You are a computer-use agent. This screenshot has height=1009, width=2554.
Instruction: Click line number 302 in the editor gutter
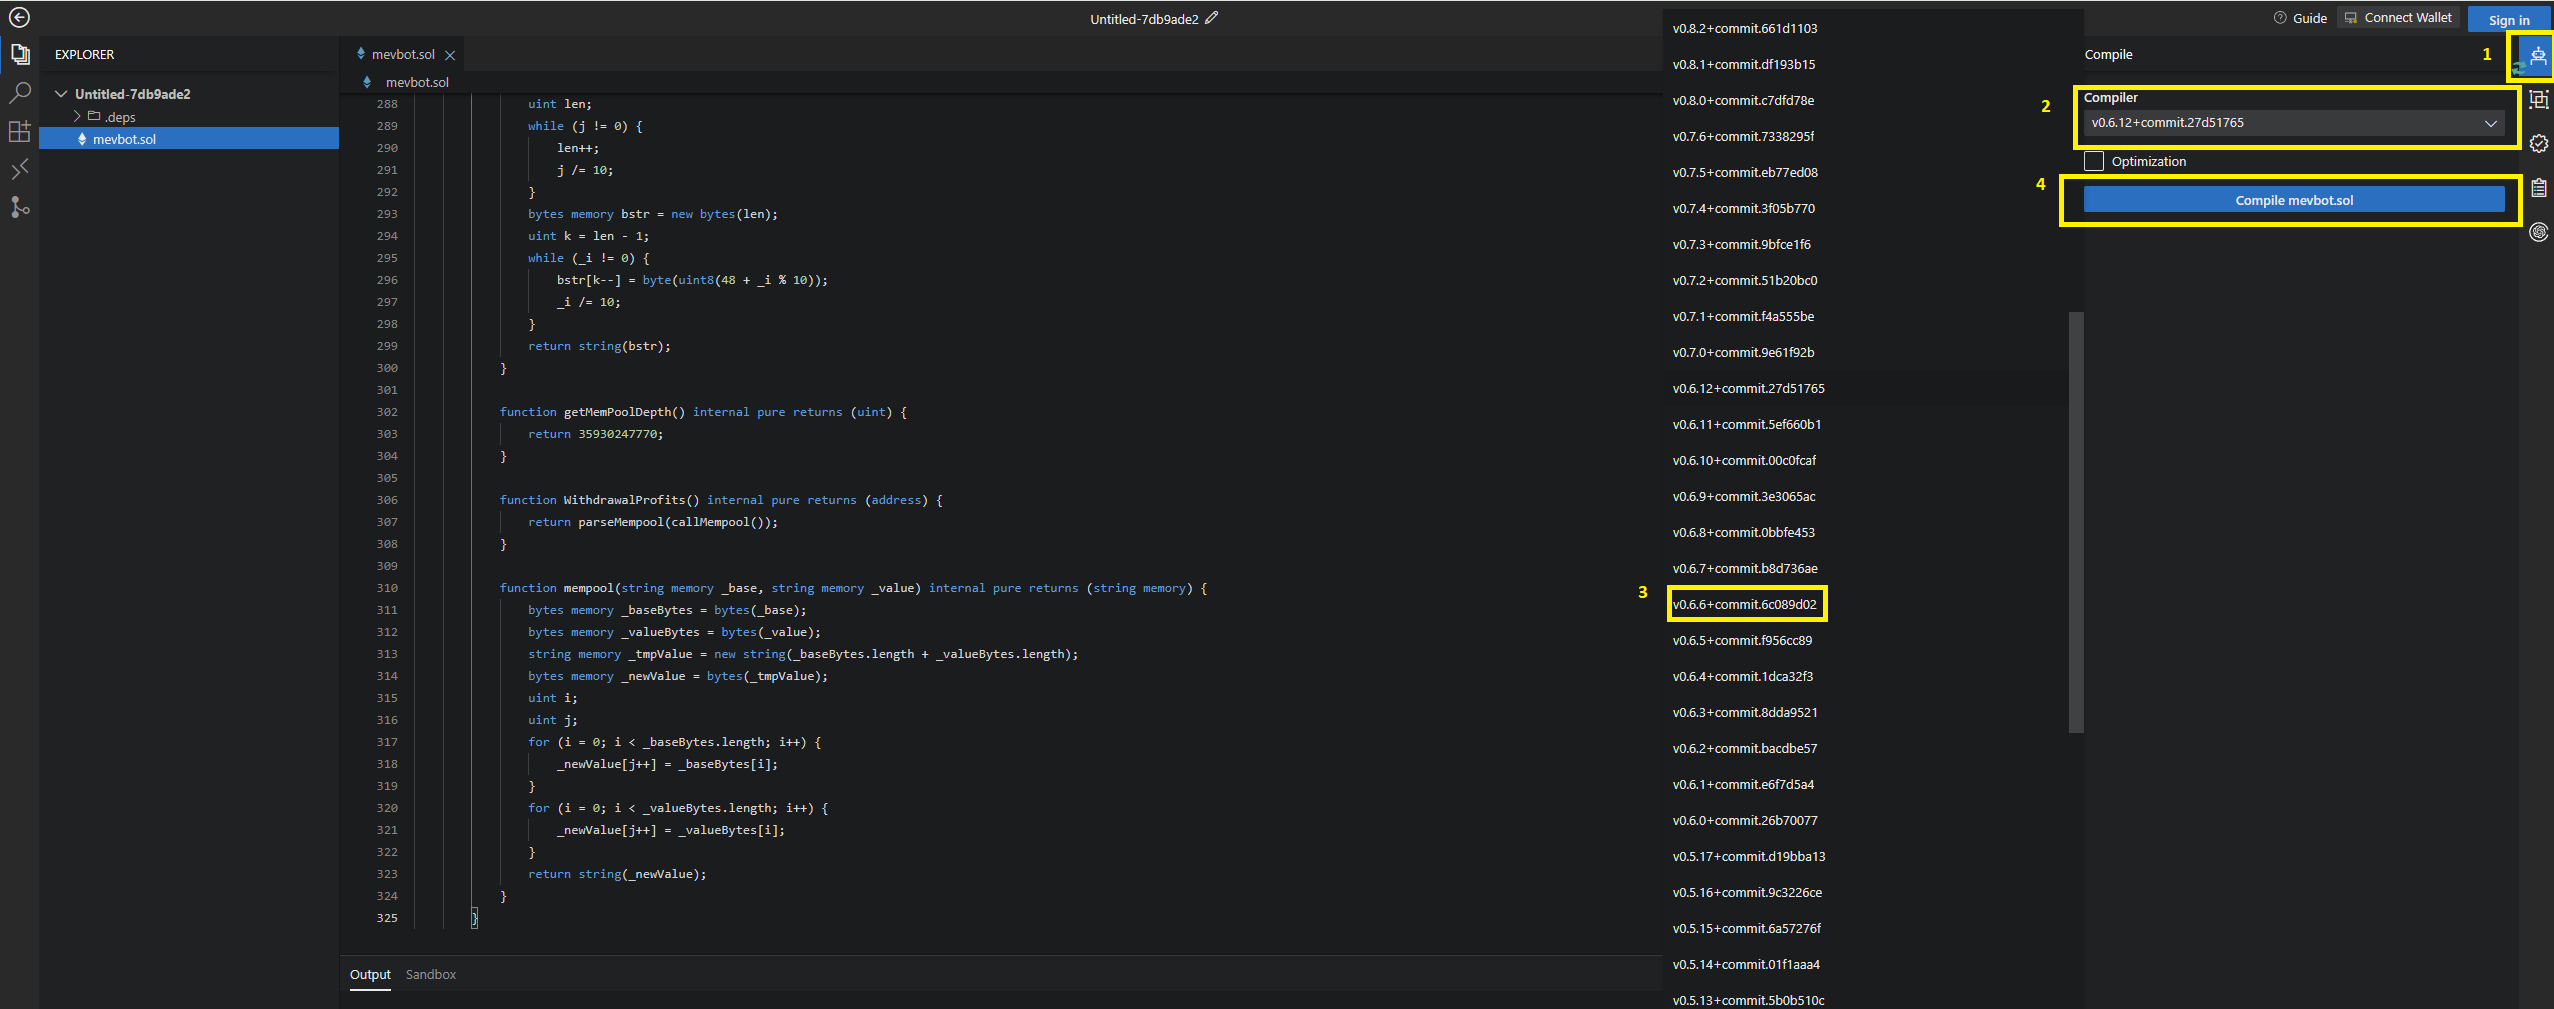pyautogui.click(x=387, y=412)
